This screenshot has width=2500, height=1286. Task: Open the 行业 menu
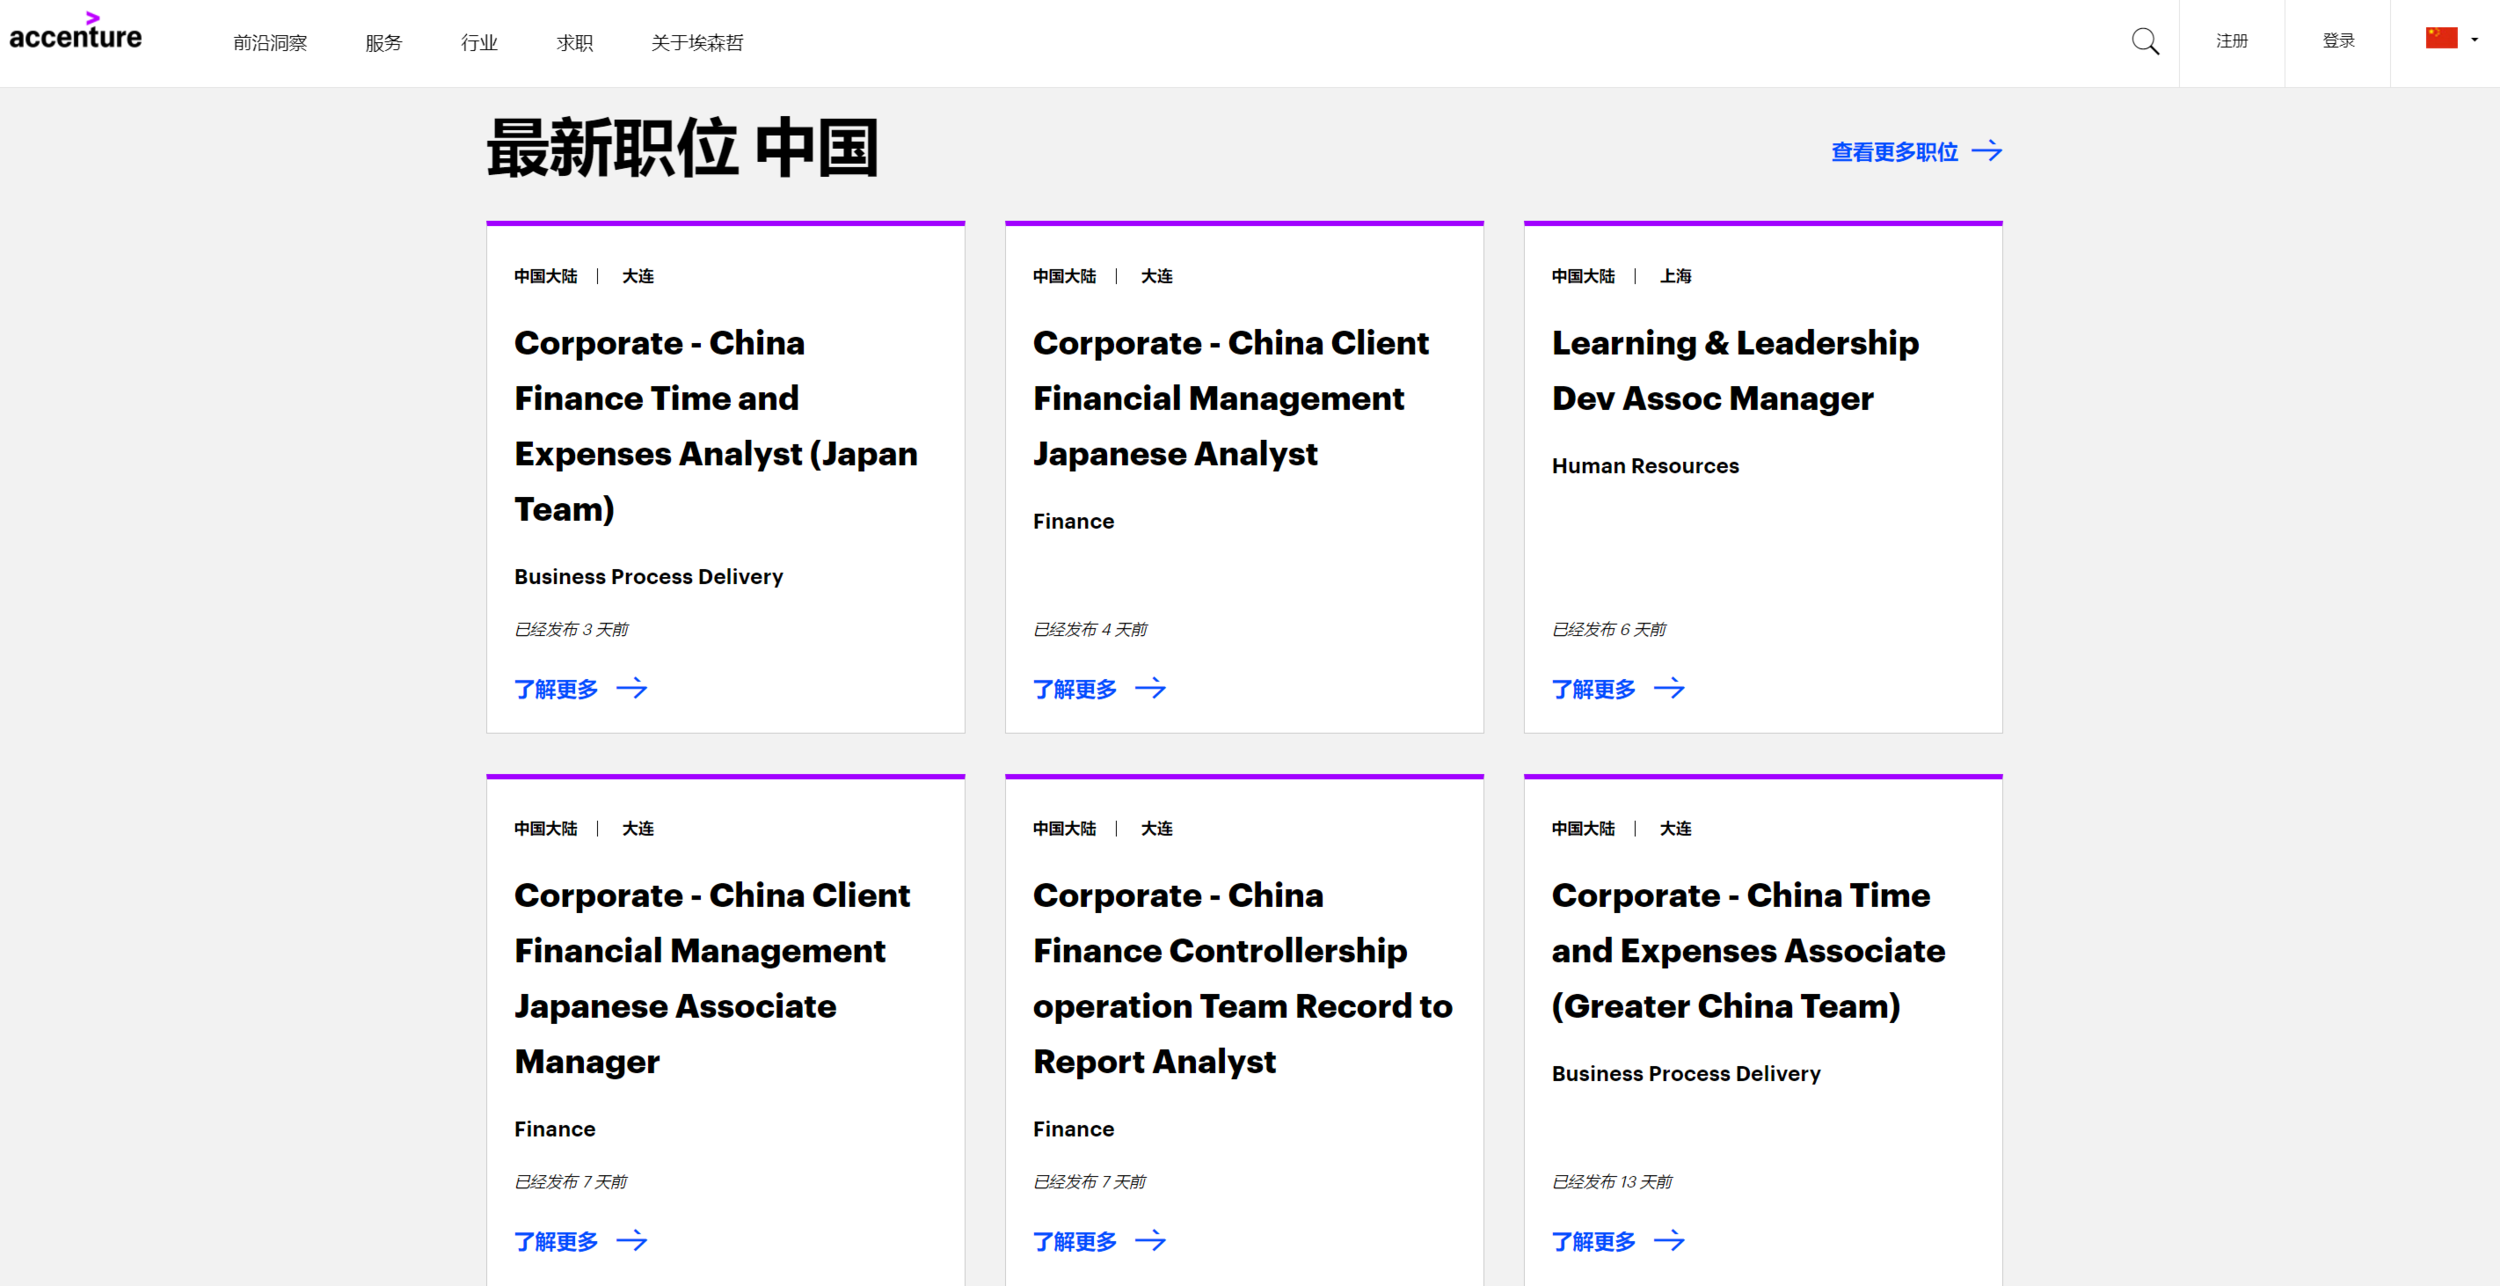click(479, 43)
